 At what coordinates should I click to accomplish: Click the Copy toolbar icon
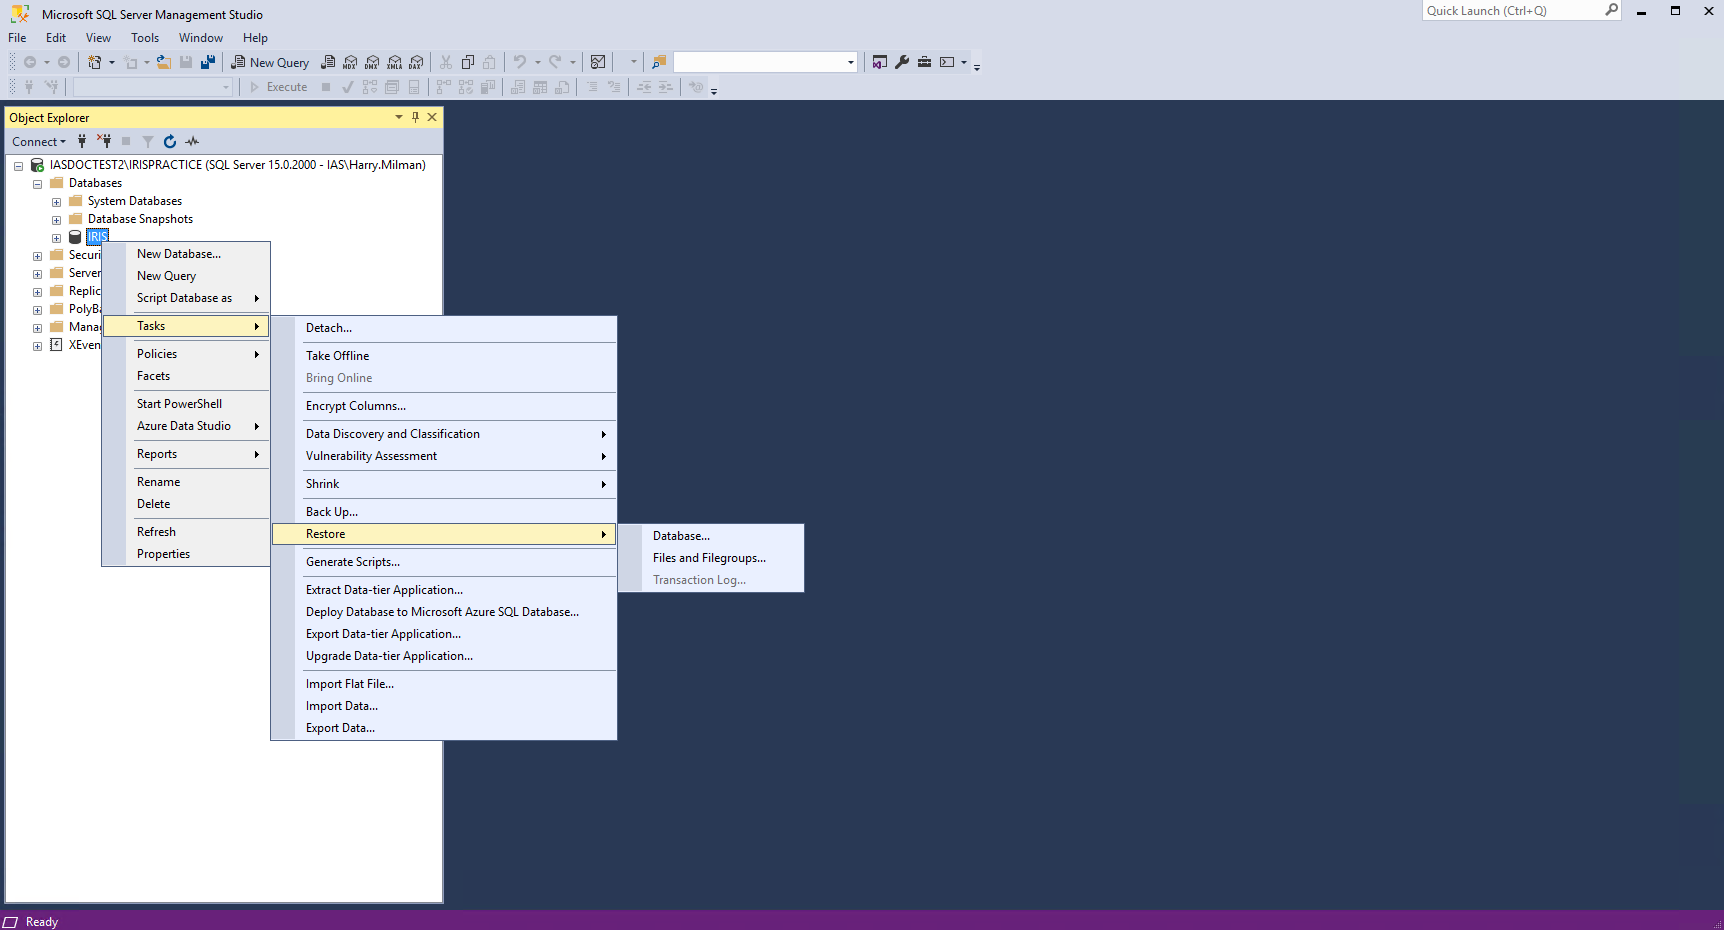(x=468, y=62)
